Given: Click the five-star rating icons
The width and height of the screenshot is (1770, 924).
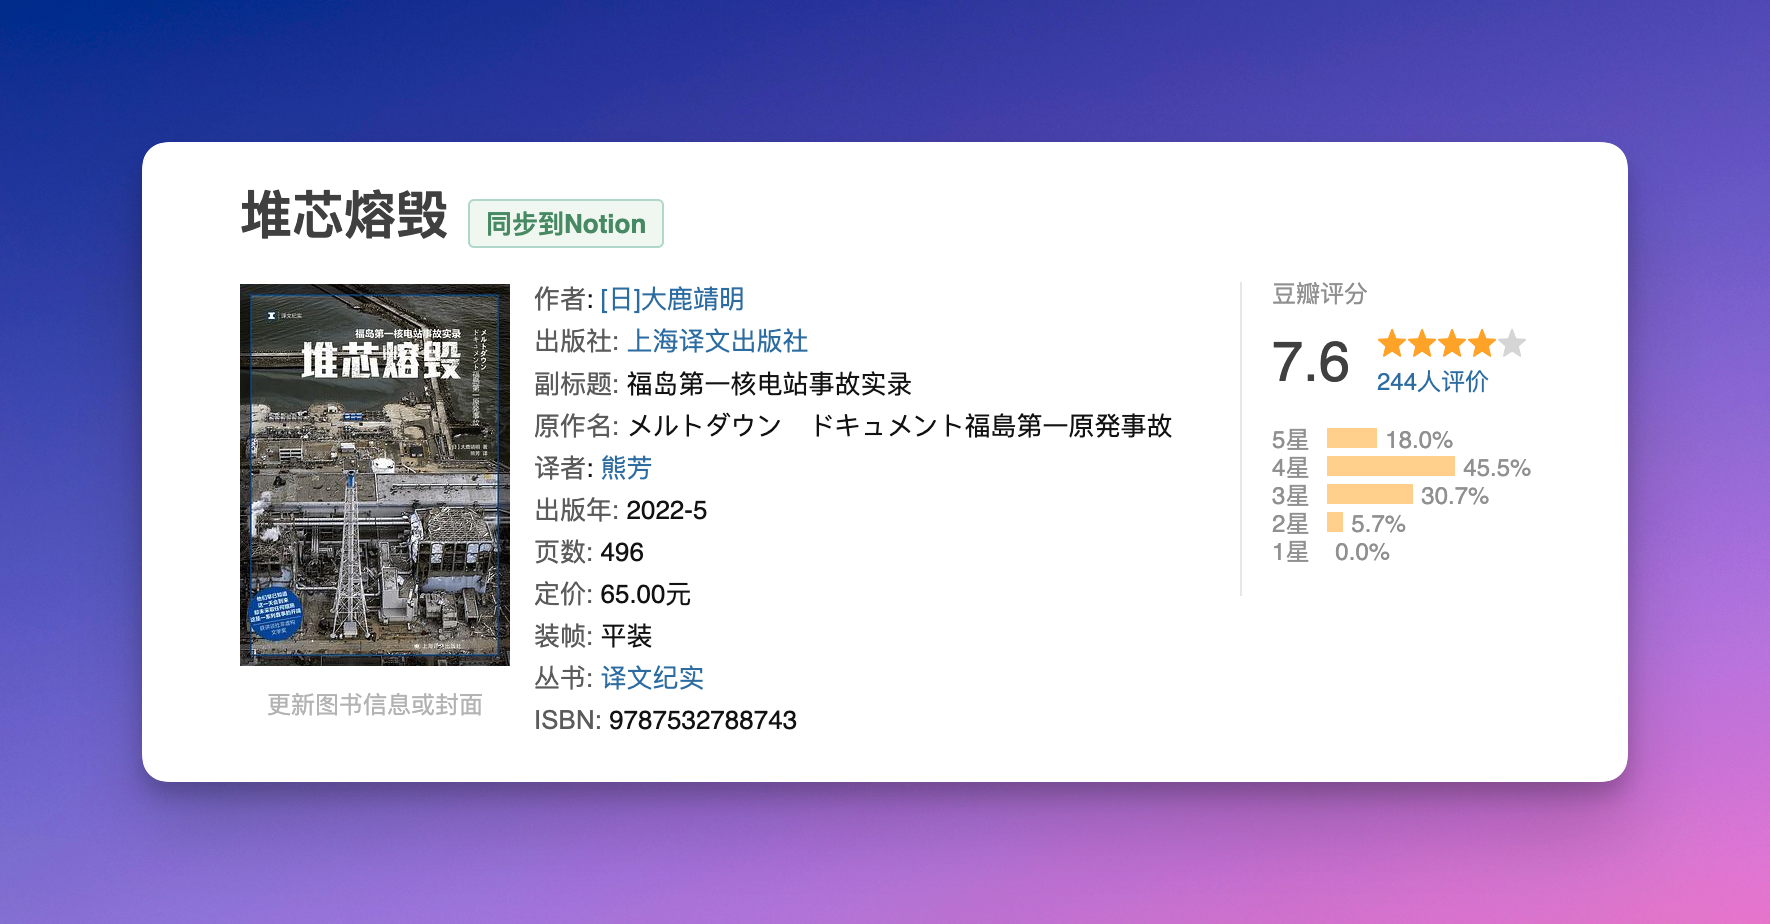Looking at the screenshot, I should click(x=1451, y=344).
